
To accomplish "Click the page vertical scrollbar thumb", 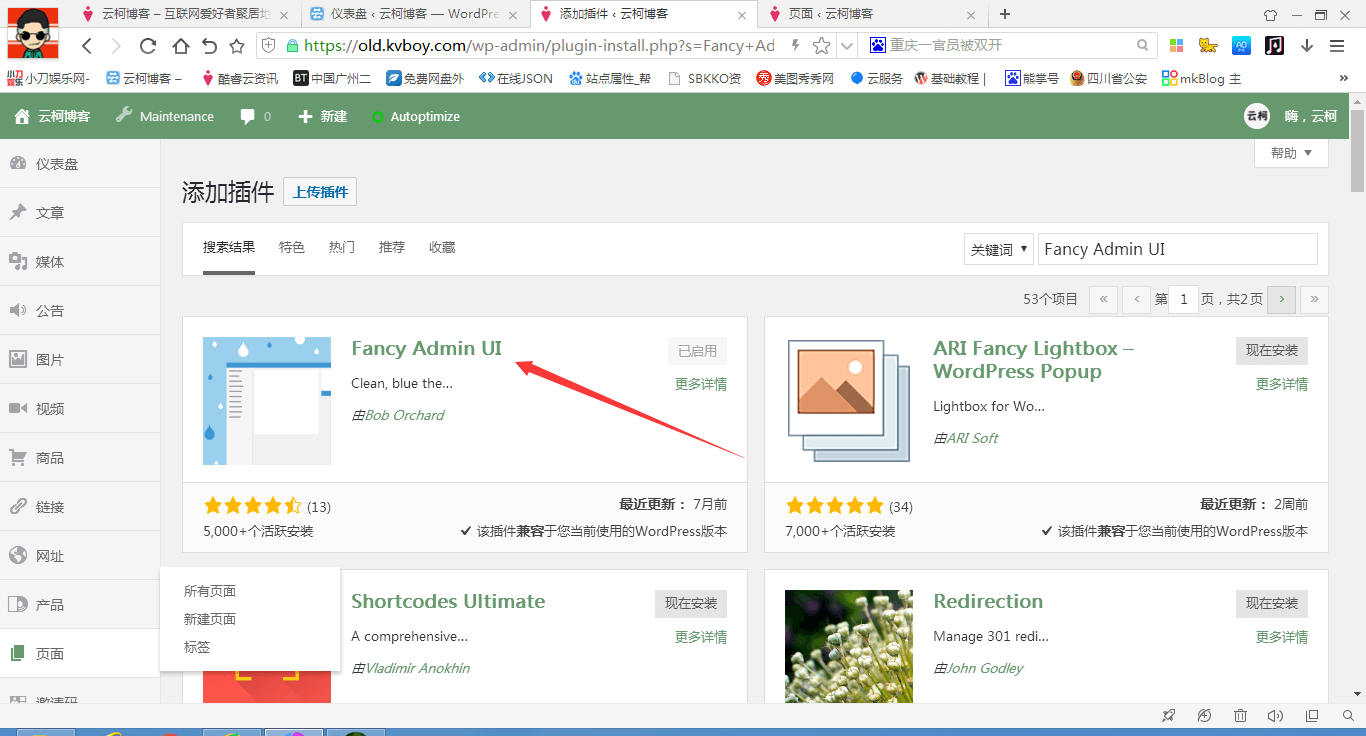I will pyautogui.click(x=1357, y=150).
